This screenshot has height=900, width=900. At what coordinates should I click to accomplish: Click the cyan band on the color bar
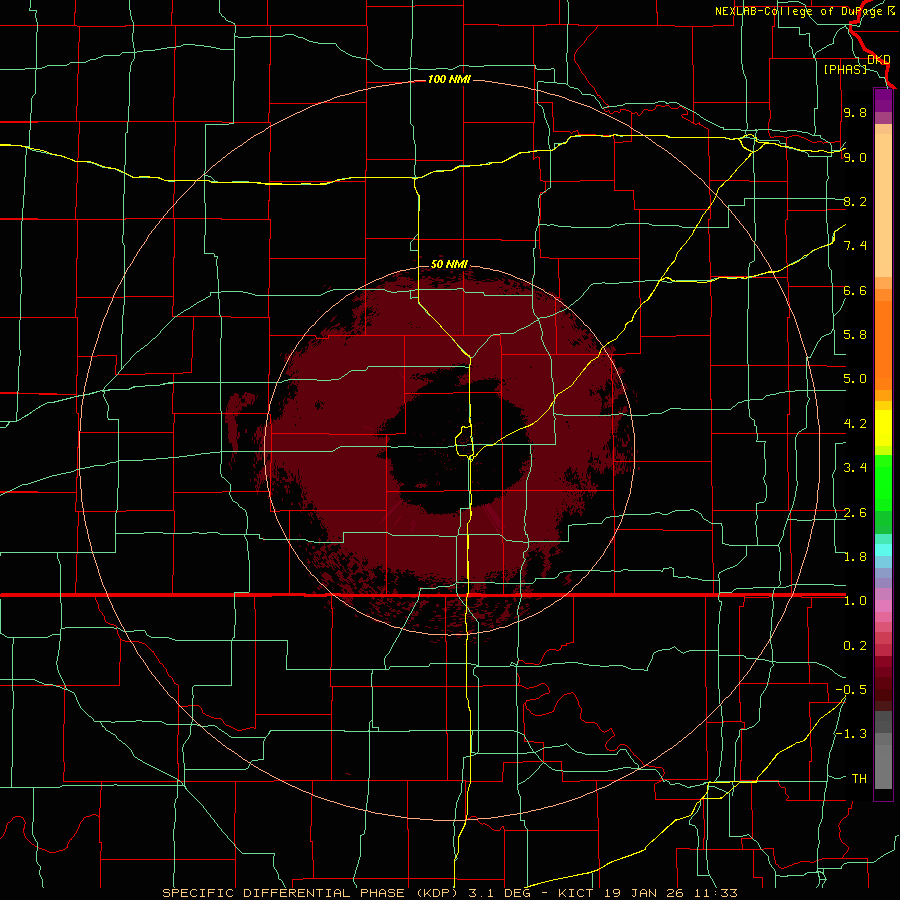883,550
